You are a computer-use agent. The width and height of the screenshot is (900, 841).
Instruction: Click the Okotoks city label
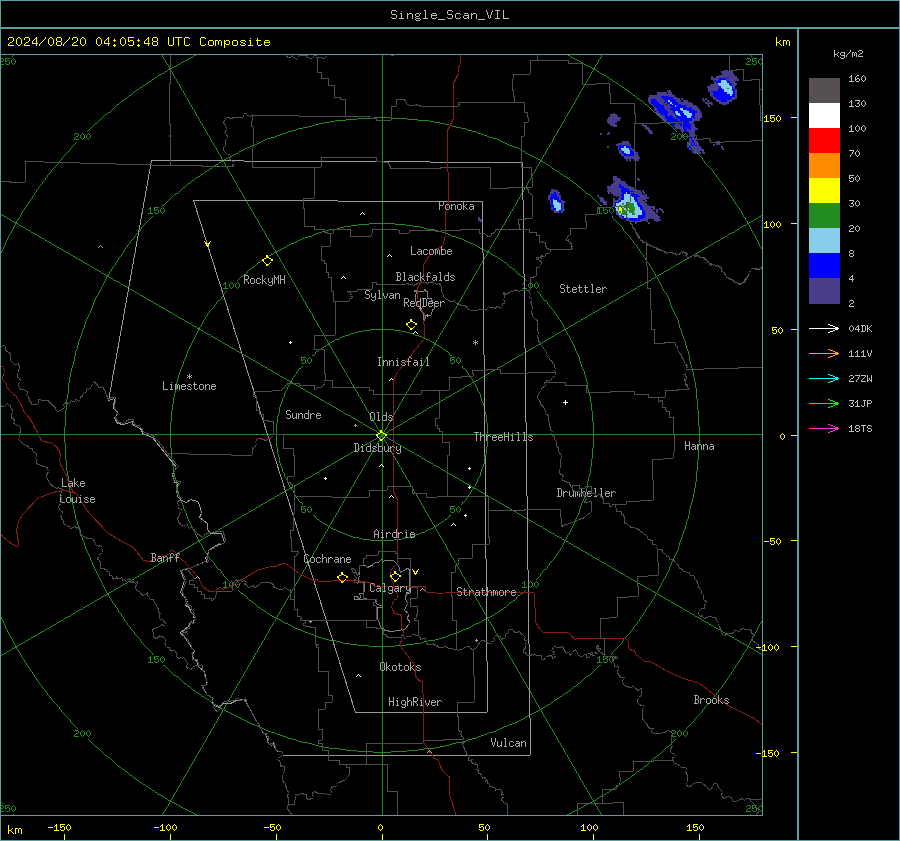400,667
